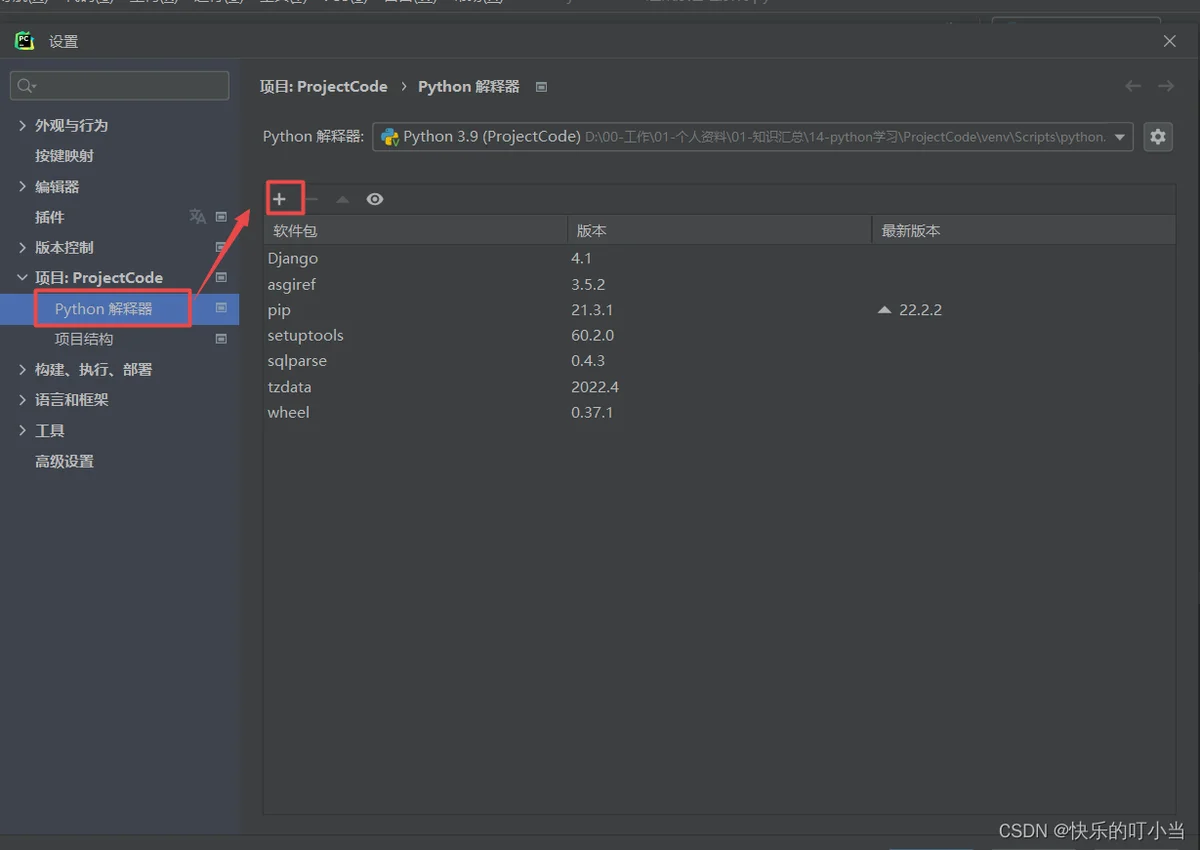Click the add package plus icon
This screenshot has width=1200, height=850.
coord(279,199)
